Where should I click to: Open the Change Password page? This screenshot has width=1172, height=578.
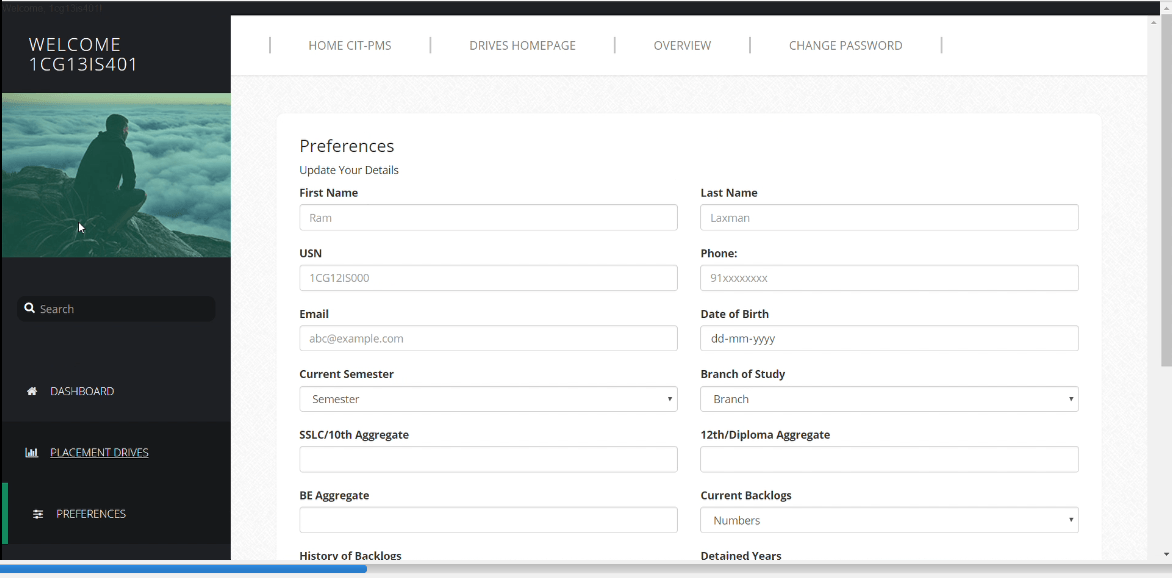pyautogui.click(x=845, y=45)
